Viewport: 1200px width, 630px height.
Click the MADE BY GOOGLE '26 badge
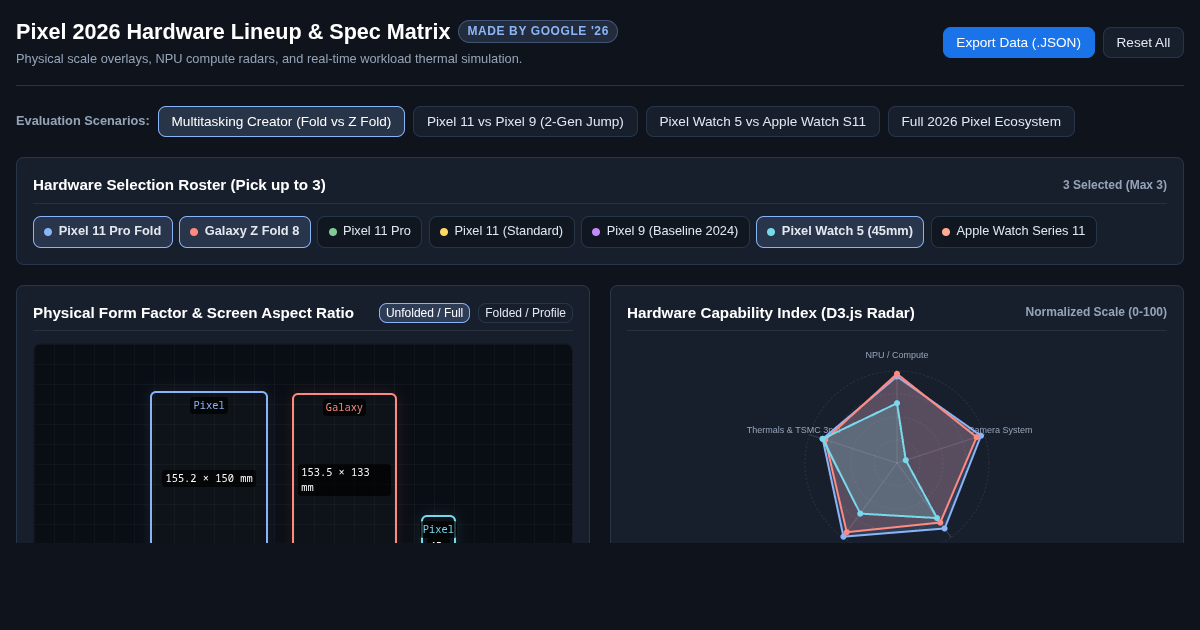click(538, 31)
